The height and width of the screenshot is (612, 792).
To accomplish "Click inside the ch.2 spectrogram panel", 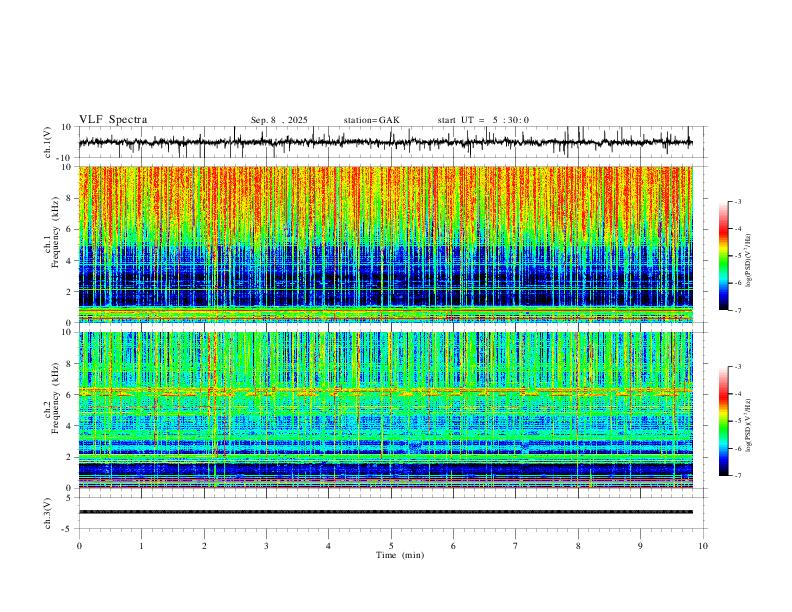I will point(385,410).
